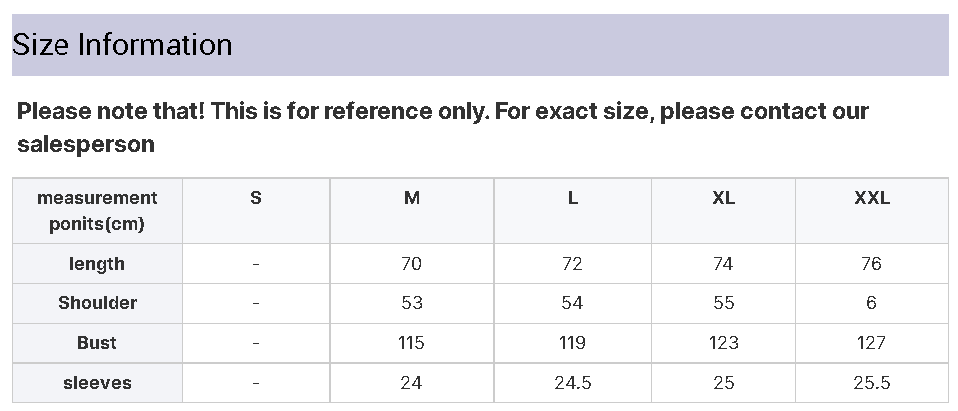958x411 pixels.
Task: Select the sleeves row label
Action: (97, 383)
